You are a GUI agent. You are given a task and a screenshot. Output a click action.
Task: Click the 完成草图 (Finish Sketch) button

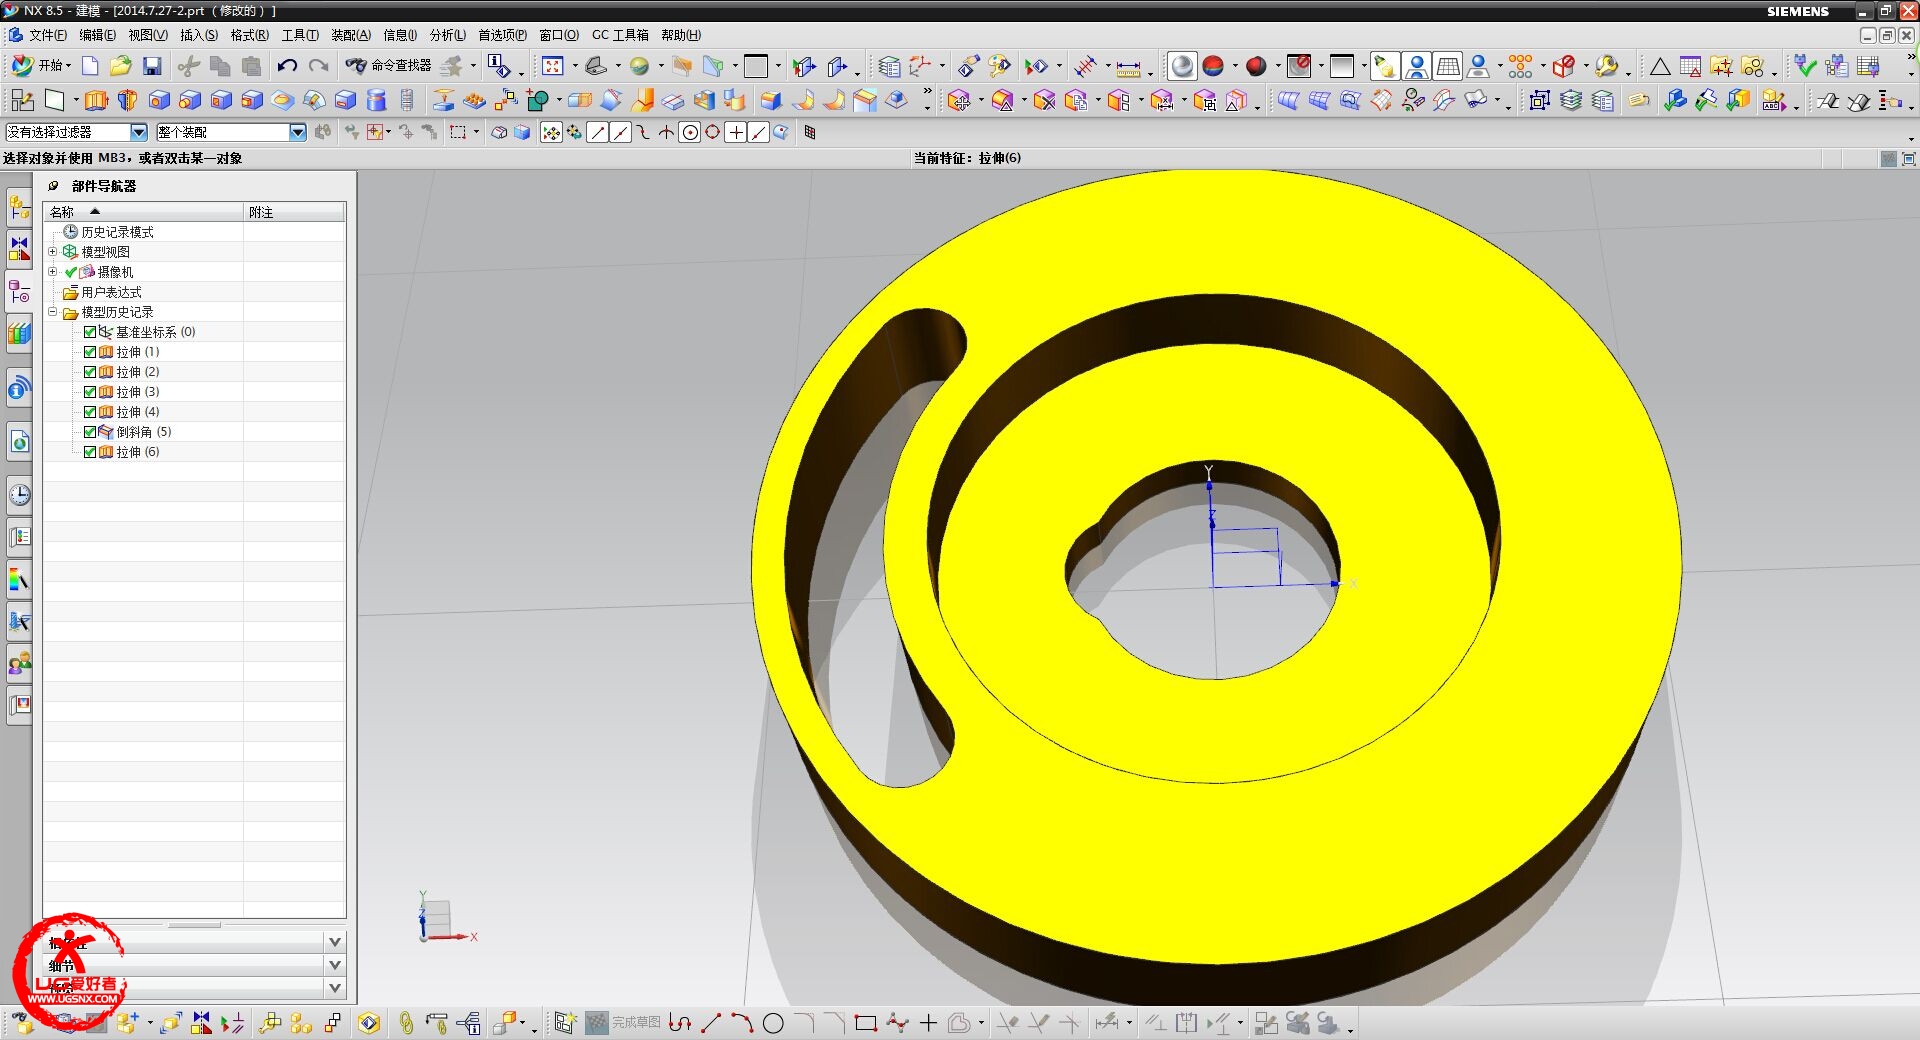point(623,1023)
